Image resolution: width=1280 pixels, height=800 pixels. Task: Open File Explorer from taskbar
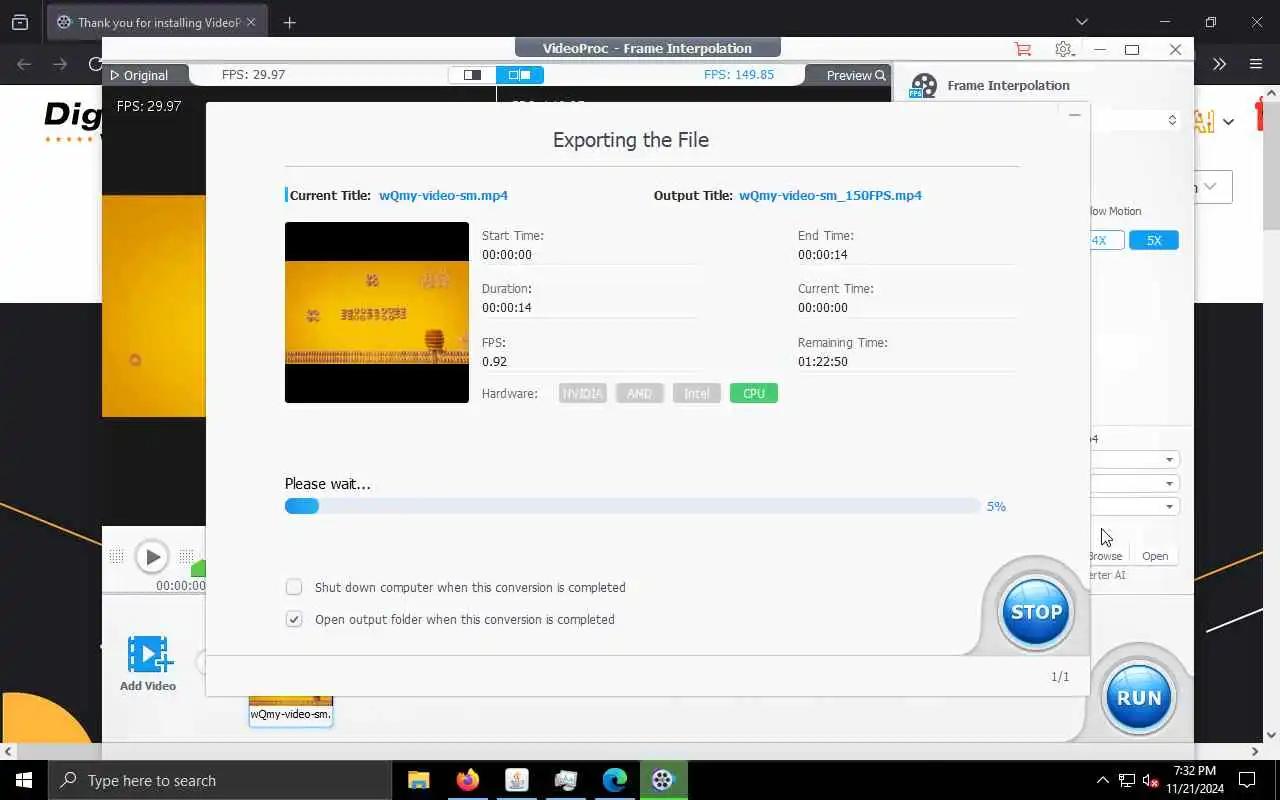pos(418,780)
